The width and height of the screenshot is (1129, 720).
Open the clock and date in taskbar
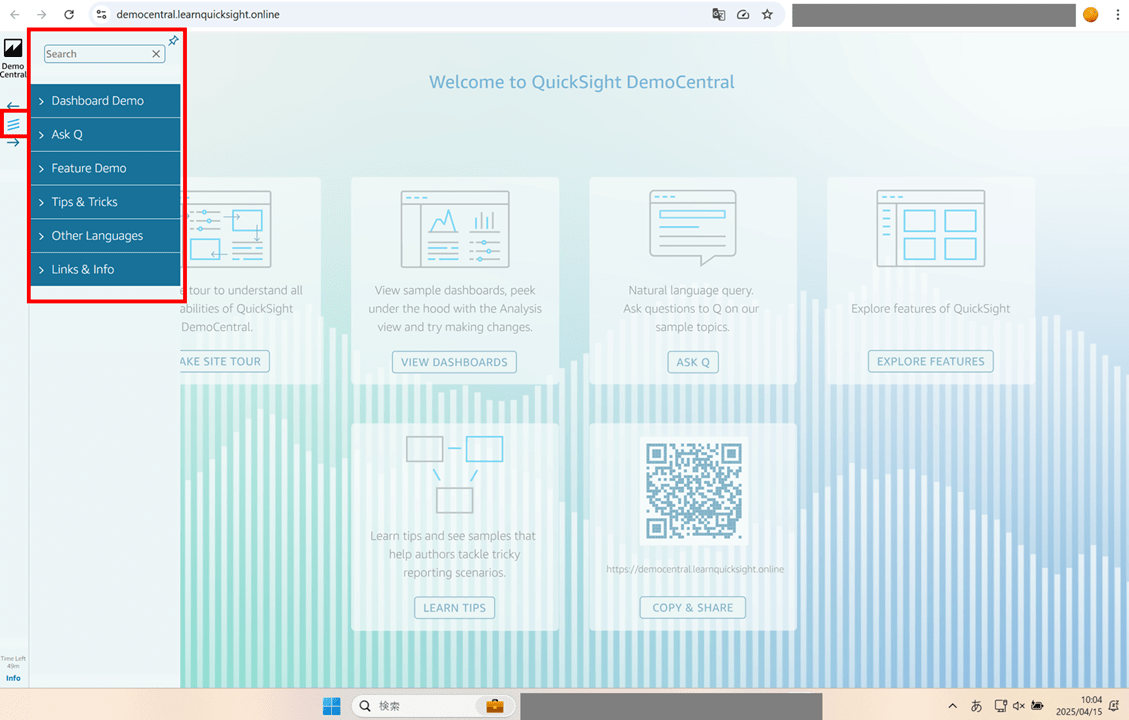[1079, 706]
